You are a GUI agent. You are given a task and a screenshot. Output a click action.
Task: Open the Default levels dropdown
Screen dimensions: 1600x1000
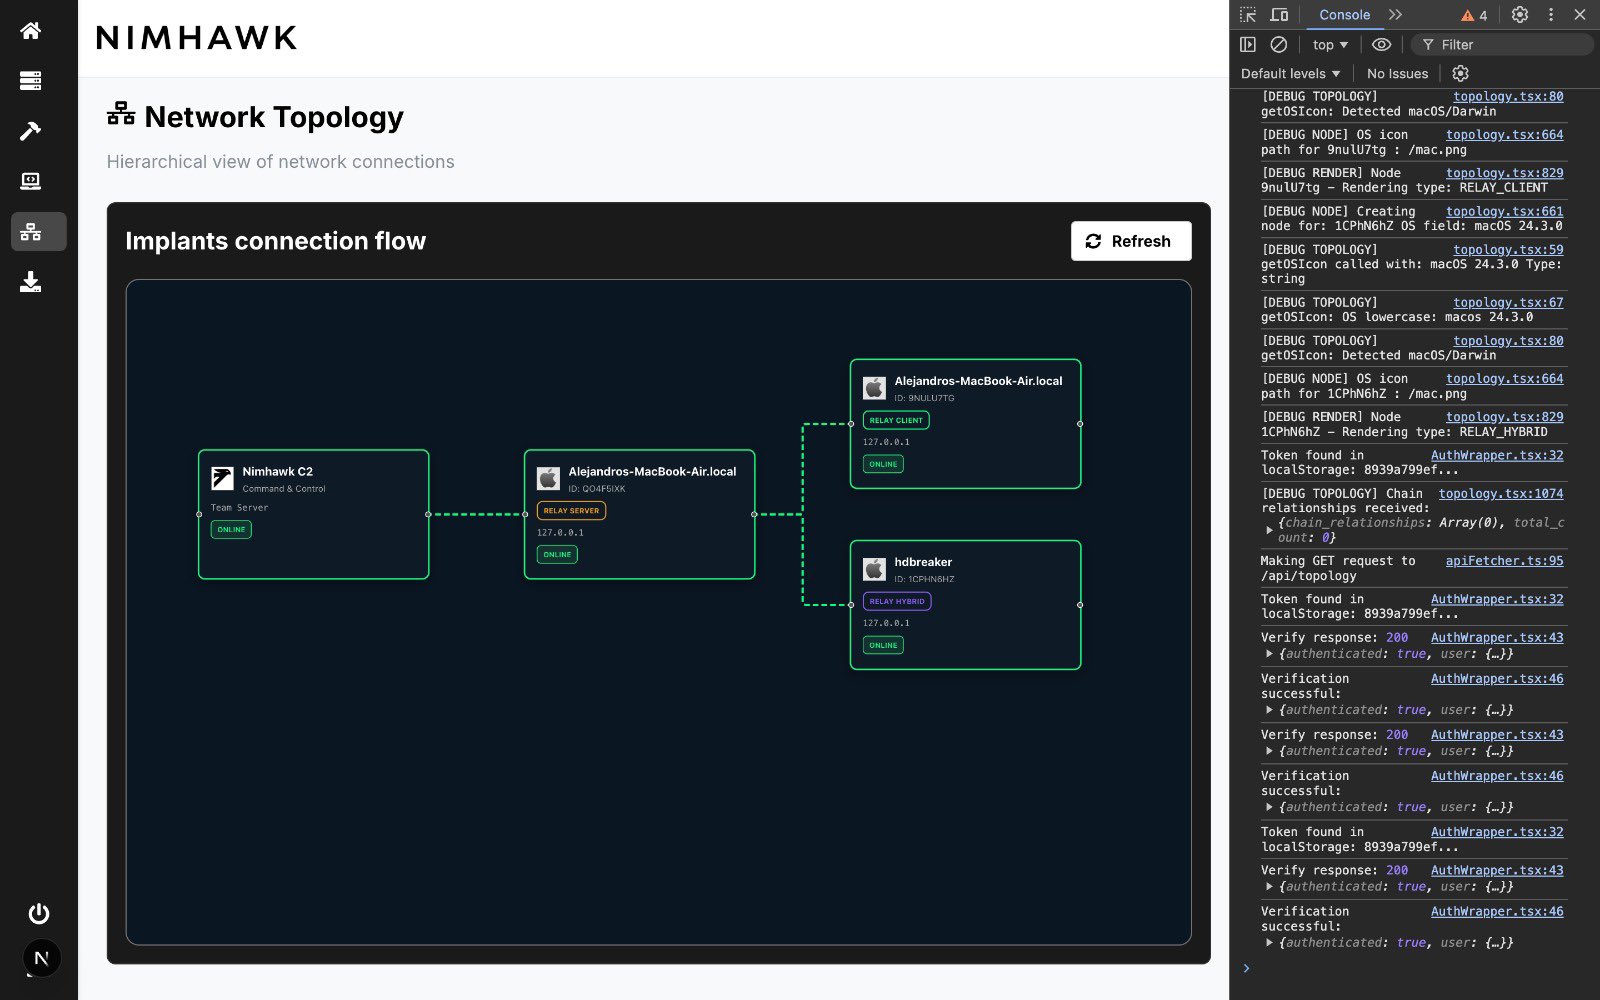coord(1290,73)
